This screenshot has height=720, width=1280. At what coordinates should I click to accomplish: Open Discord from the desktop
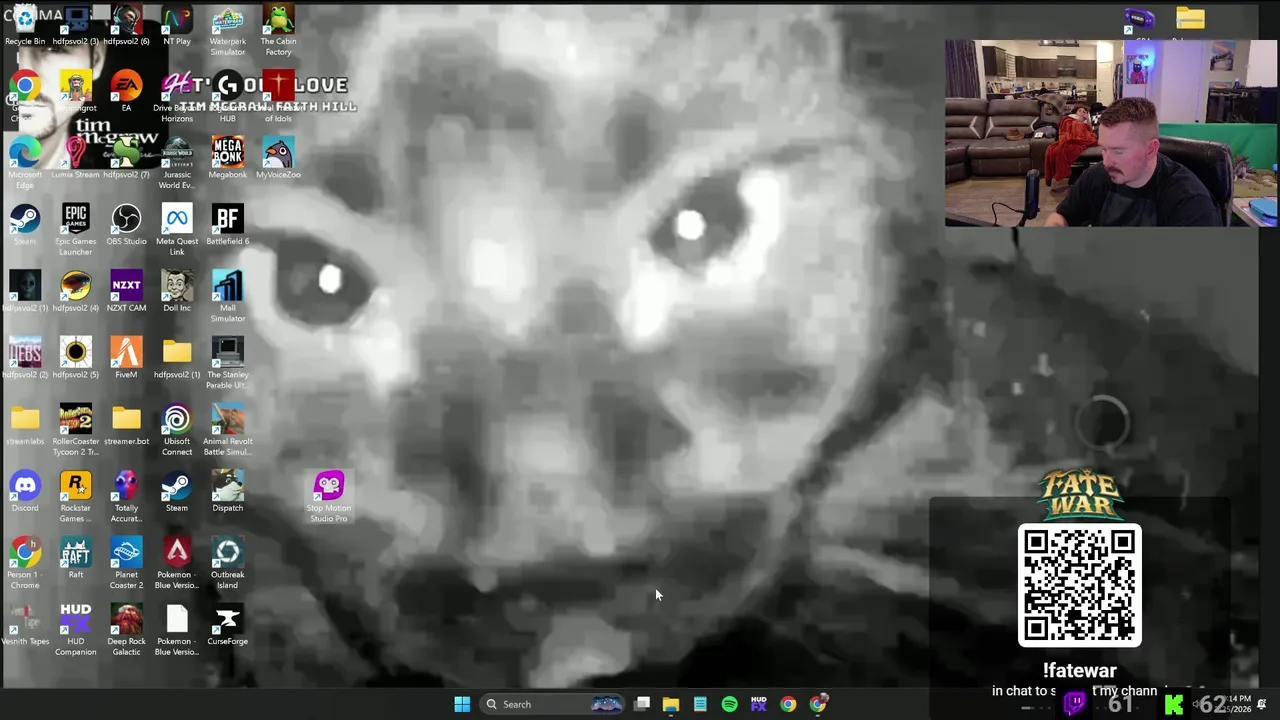[25, 493]
